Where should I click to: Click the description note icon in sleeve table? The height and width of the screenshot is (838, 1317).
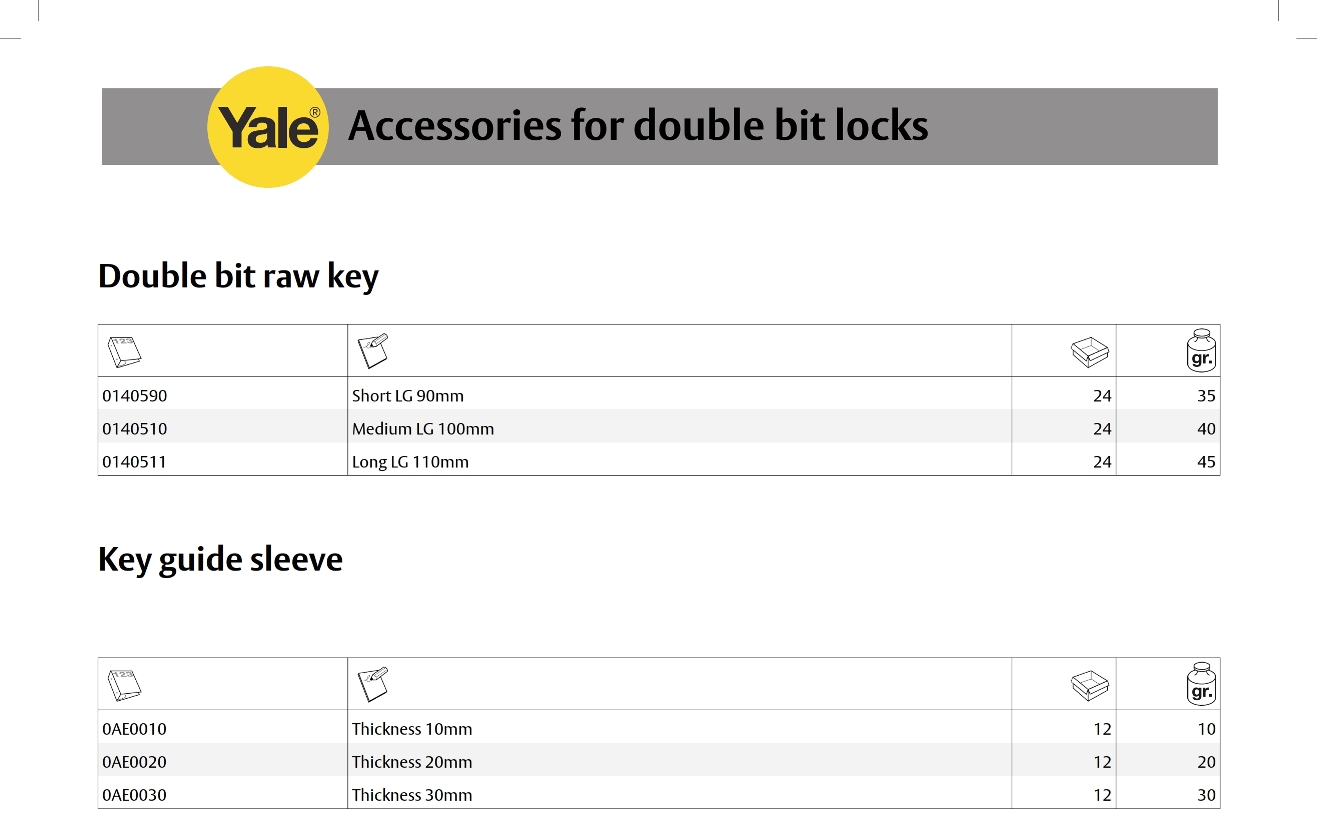pos(373,682)
